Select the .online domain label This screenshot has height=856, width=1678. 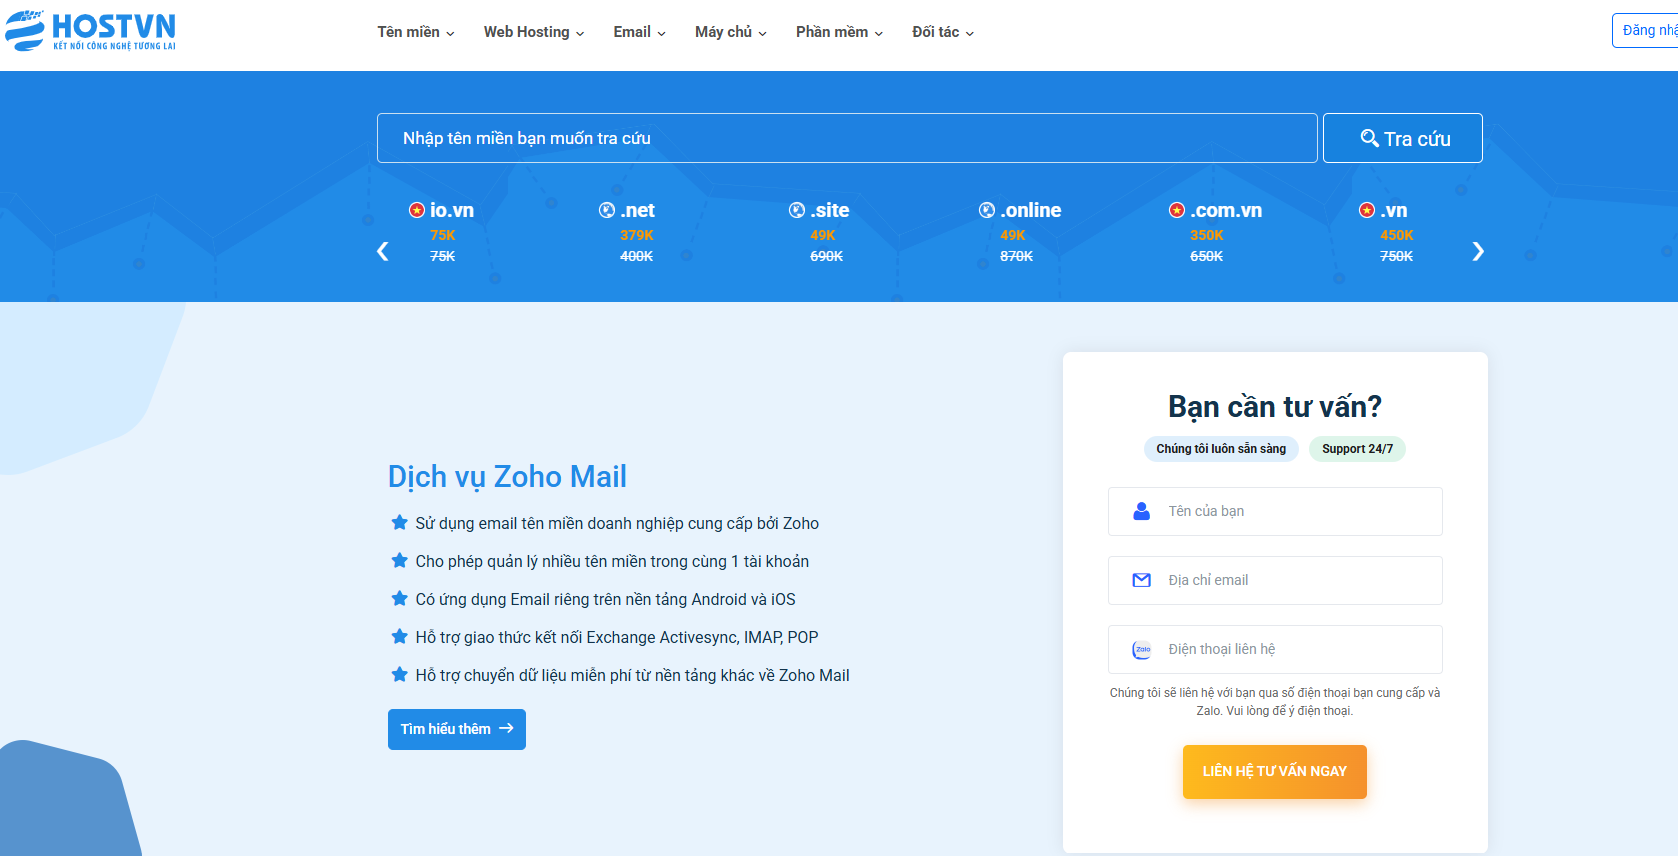click(x=1031, y=210)
